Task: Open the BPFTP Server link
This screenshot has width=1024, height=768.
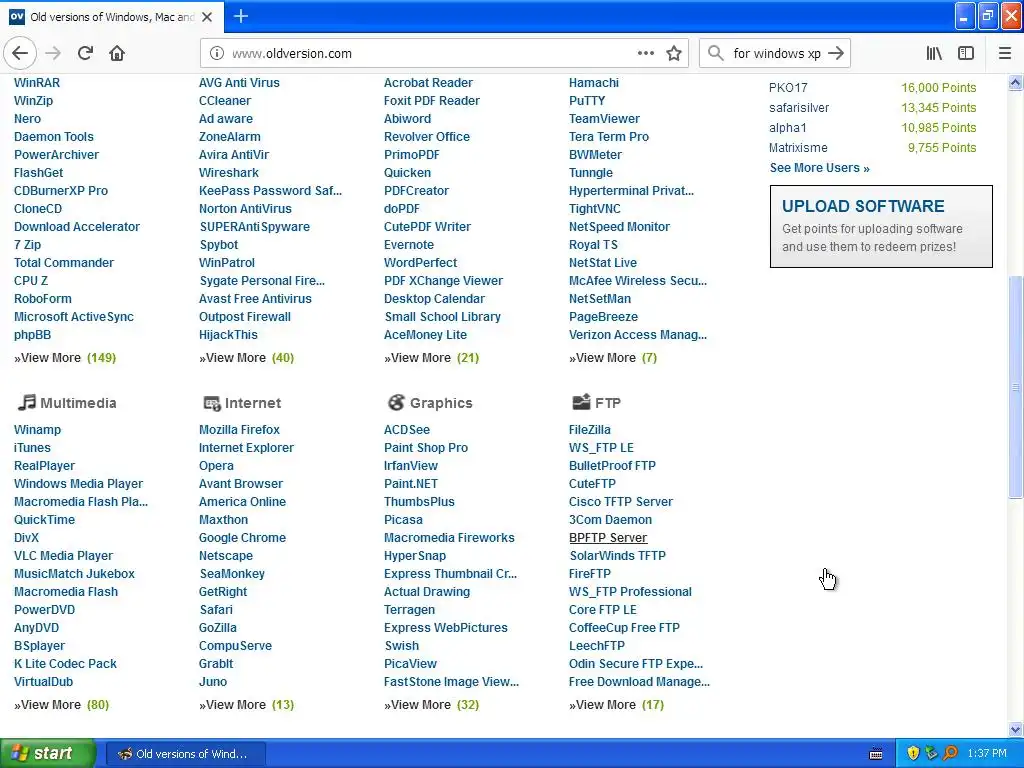Action: pyautogui.click(x=608, y=537)
